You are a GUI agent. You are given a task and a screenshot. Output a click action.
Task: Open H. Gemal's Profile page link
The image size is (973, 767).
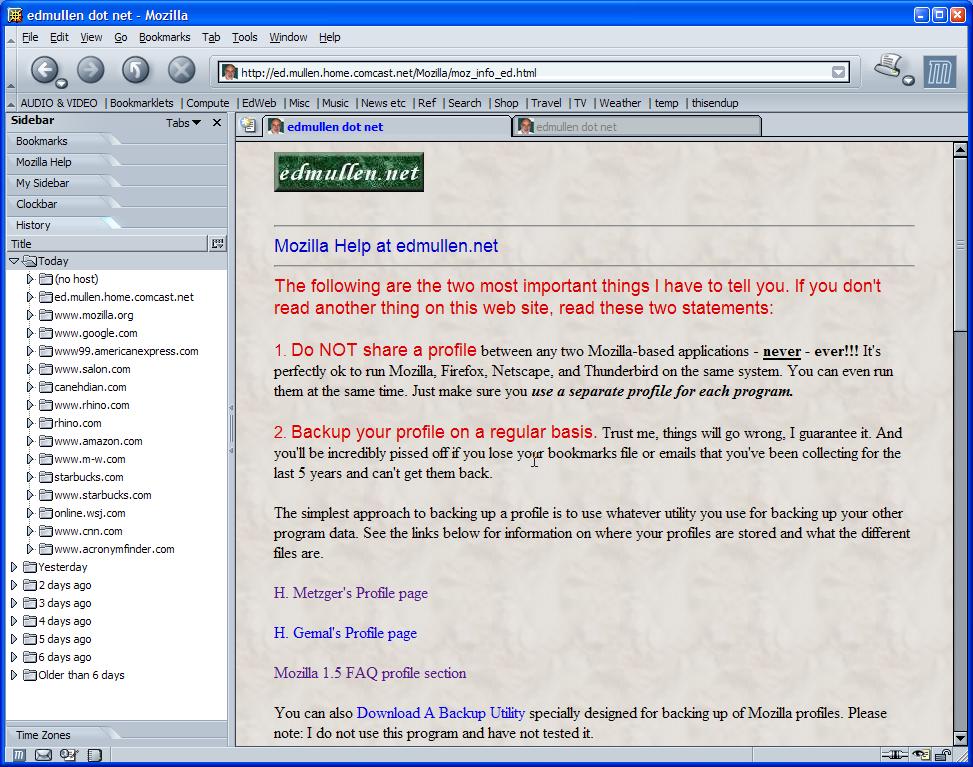click(x=345, y=633)
